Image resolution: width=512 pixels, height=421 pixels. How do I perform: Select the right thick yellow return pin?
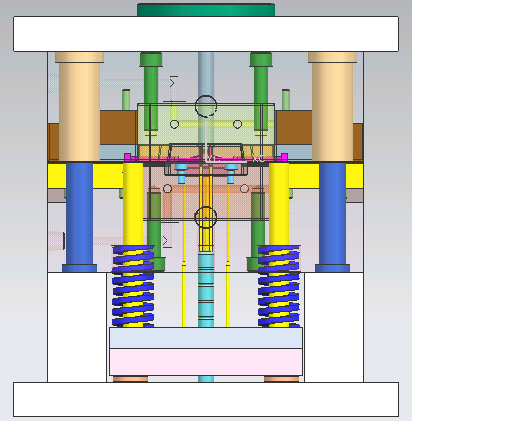[x=279, y=204]
